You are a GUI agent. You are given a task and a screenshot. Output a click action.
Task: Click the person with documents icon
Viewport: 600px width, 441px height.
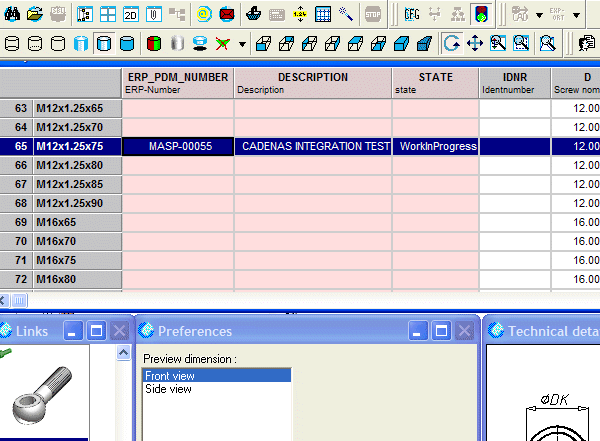tap(587, 43)
